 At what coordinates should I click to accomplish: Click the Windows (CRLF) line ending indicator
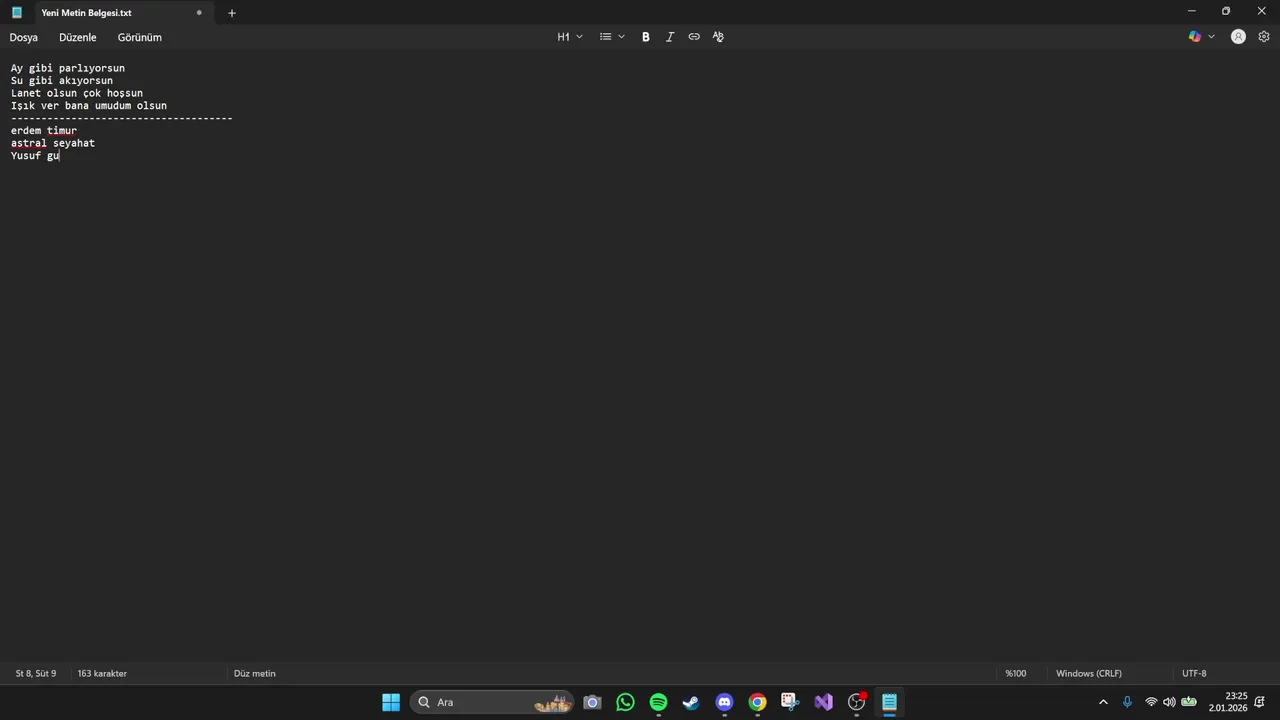pyautogui.click(x=1089, y=674)
